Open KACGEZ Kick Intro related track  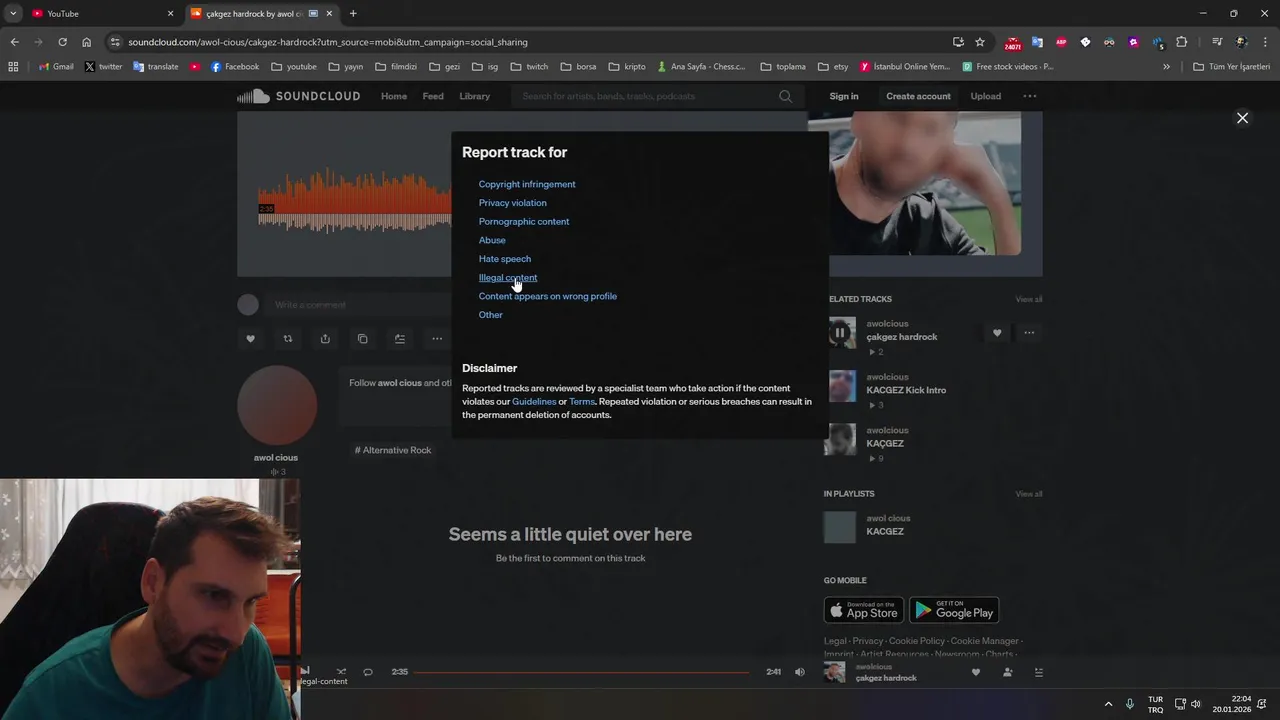[906, 390]
